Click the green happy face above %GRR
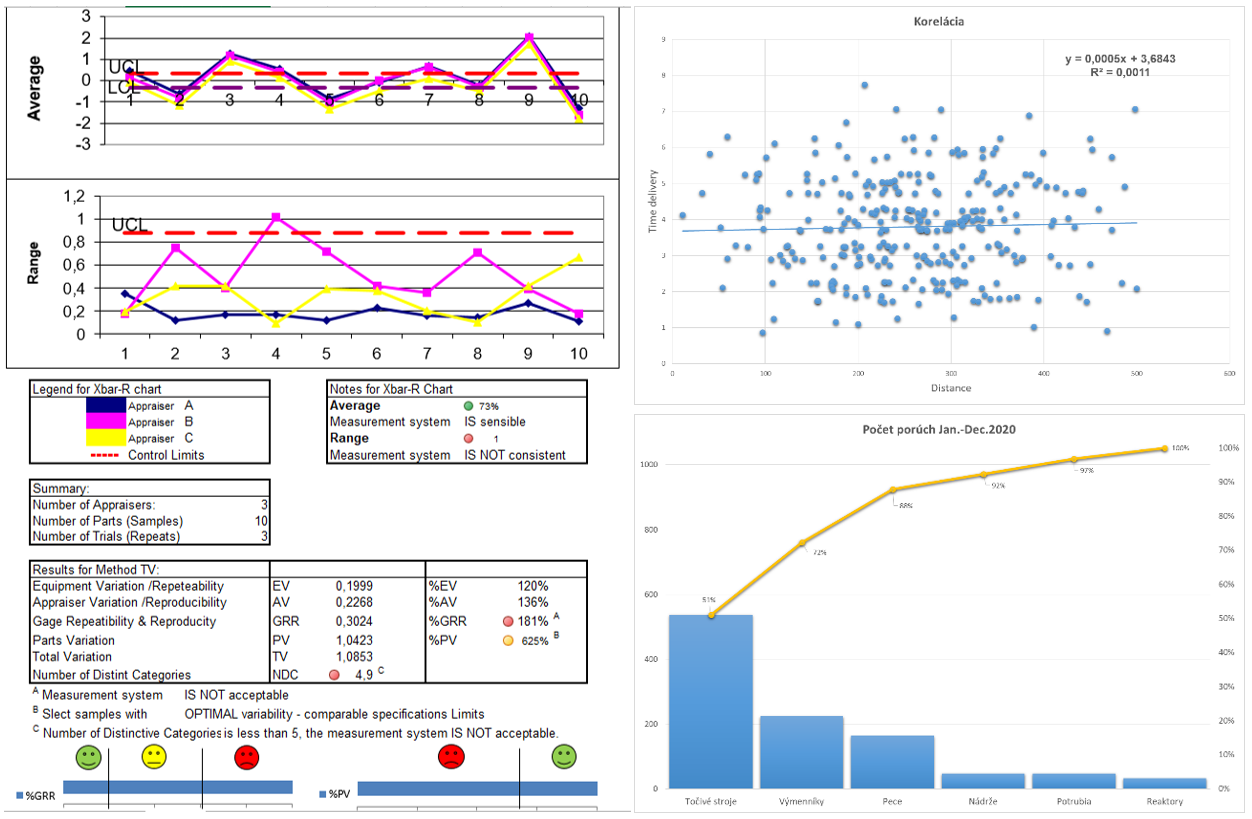 pos(88,757)
